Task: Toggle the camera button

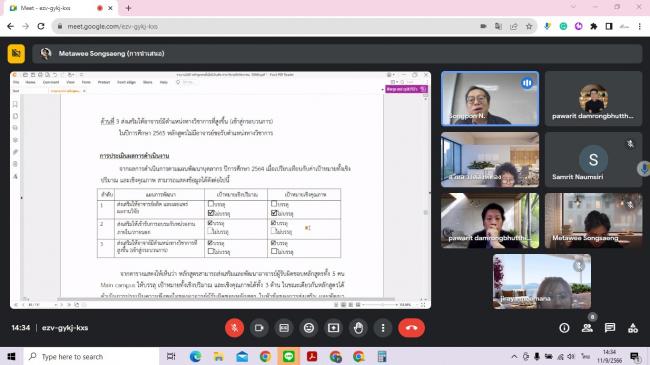Action: (x=259, y=328)
